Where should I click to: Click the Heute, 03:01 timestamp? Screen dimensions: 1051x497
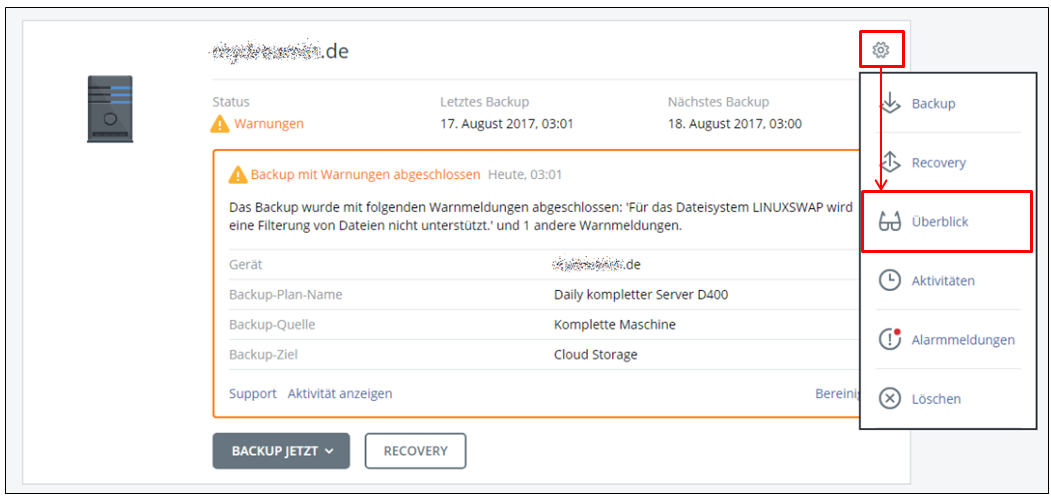tap(525, 175)
